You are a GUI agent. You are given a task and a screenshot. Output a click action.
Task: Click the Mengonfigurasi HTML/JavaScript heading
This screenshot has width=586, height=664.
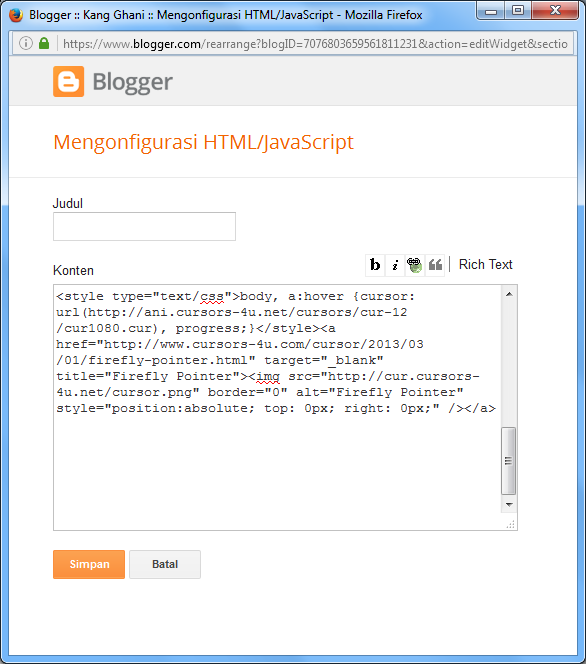point(204,142)
